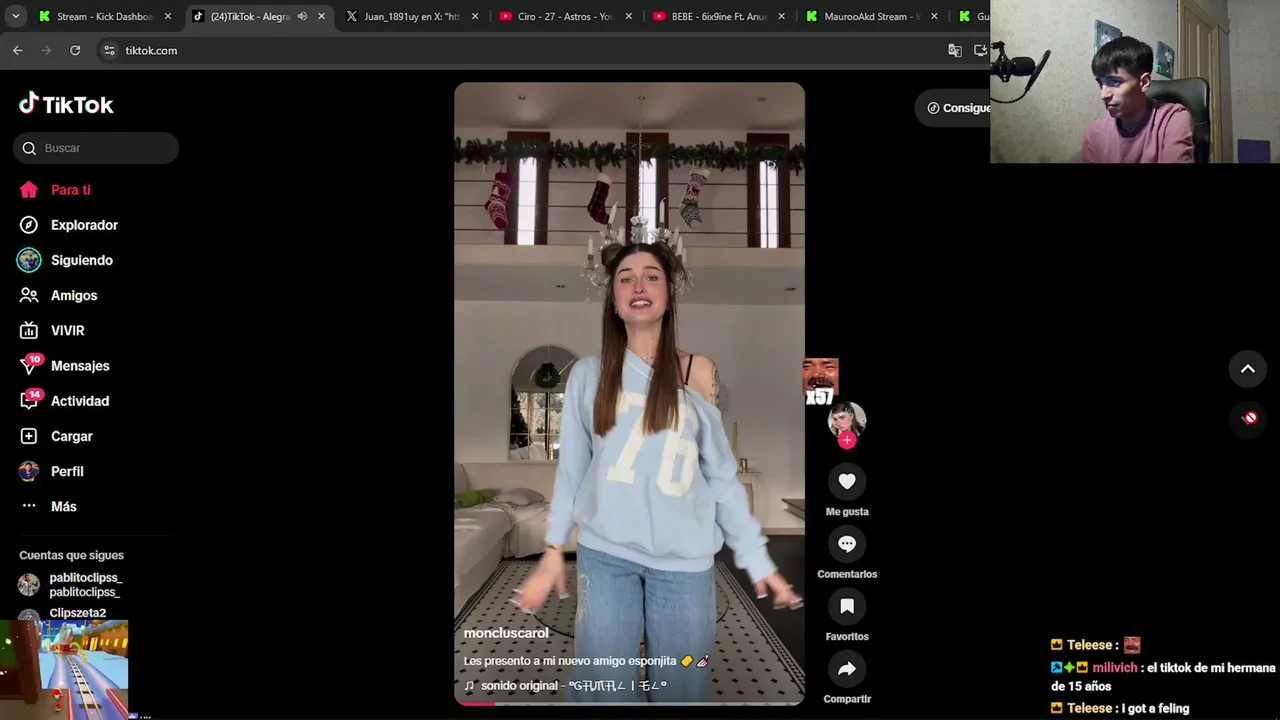
Task: Open the tab search dropdown
Action: 15,16
